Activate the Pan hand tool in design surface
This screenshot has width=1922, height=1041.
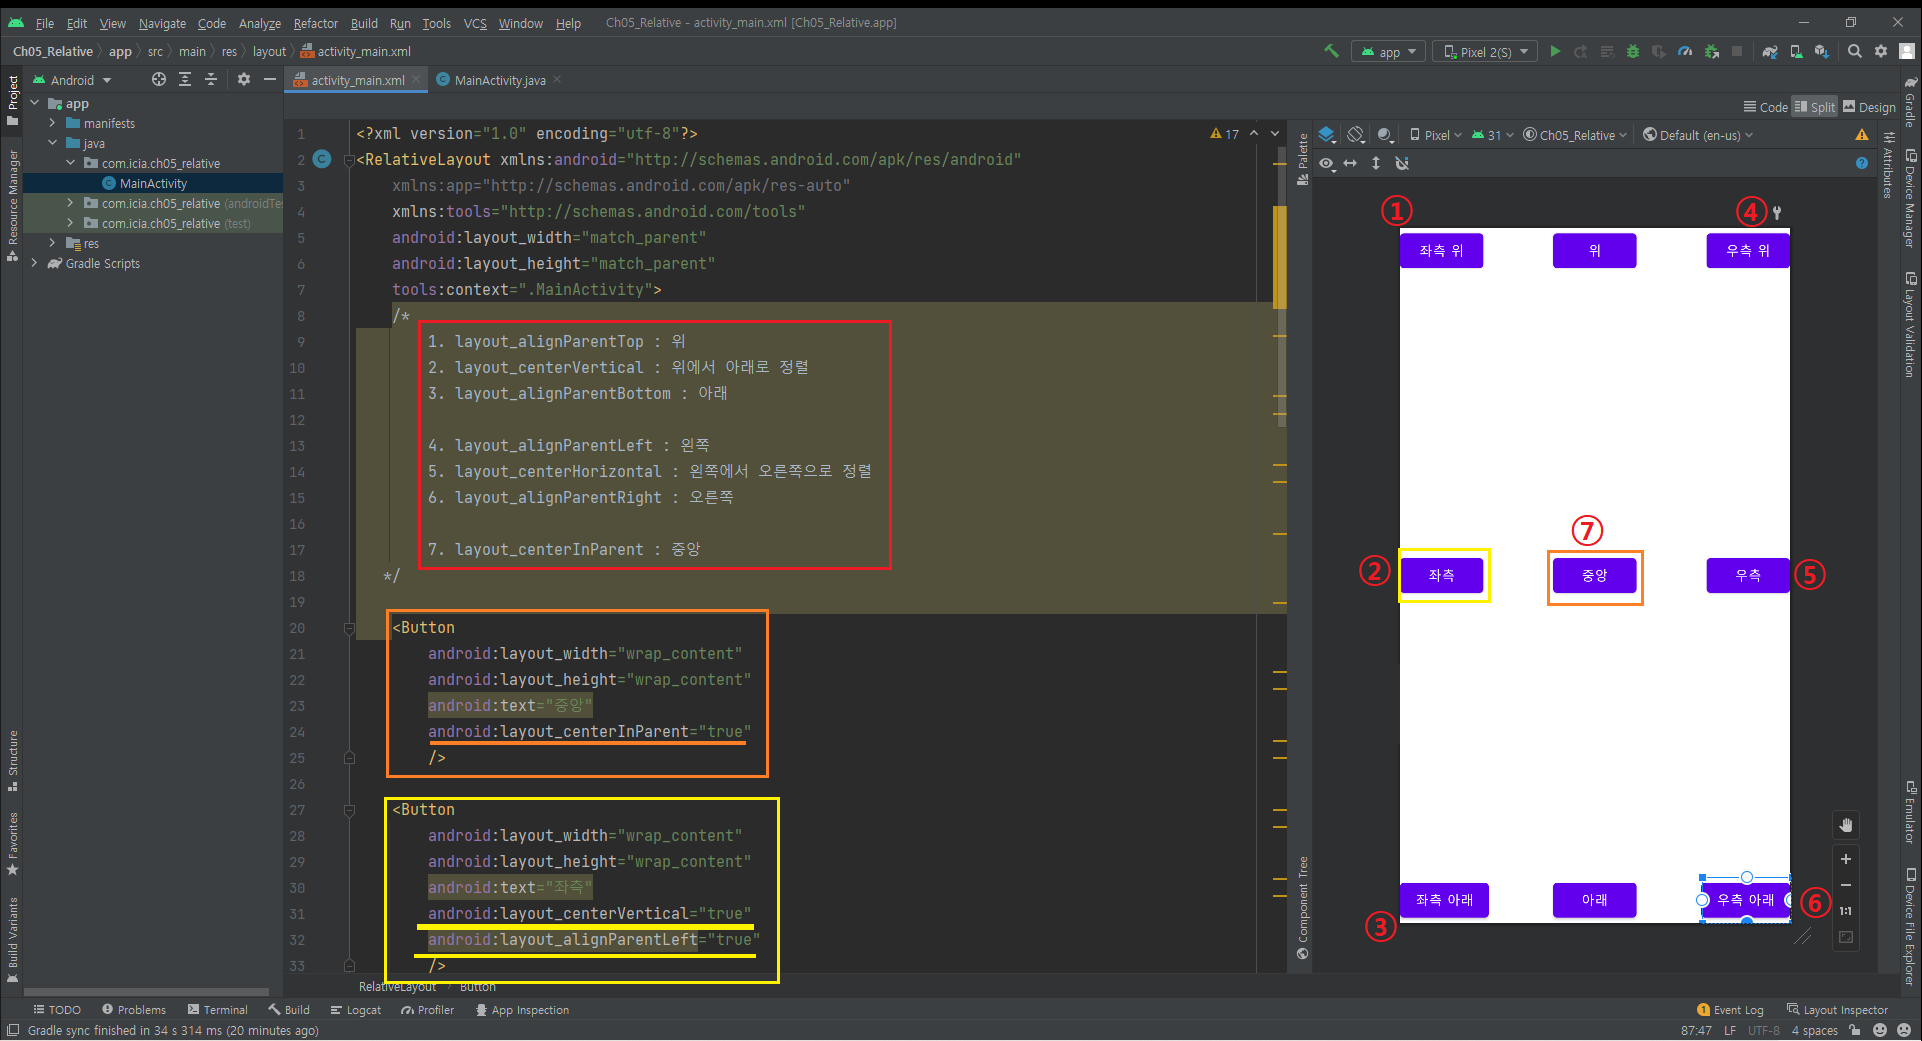click(1846, 825)
